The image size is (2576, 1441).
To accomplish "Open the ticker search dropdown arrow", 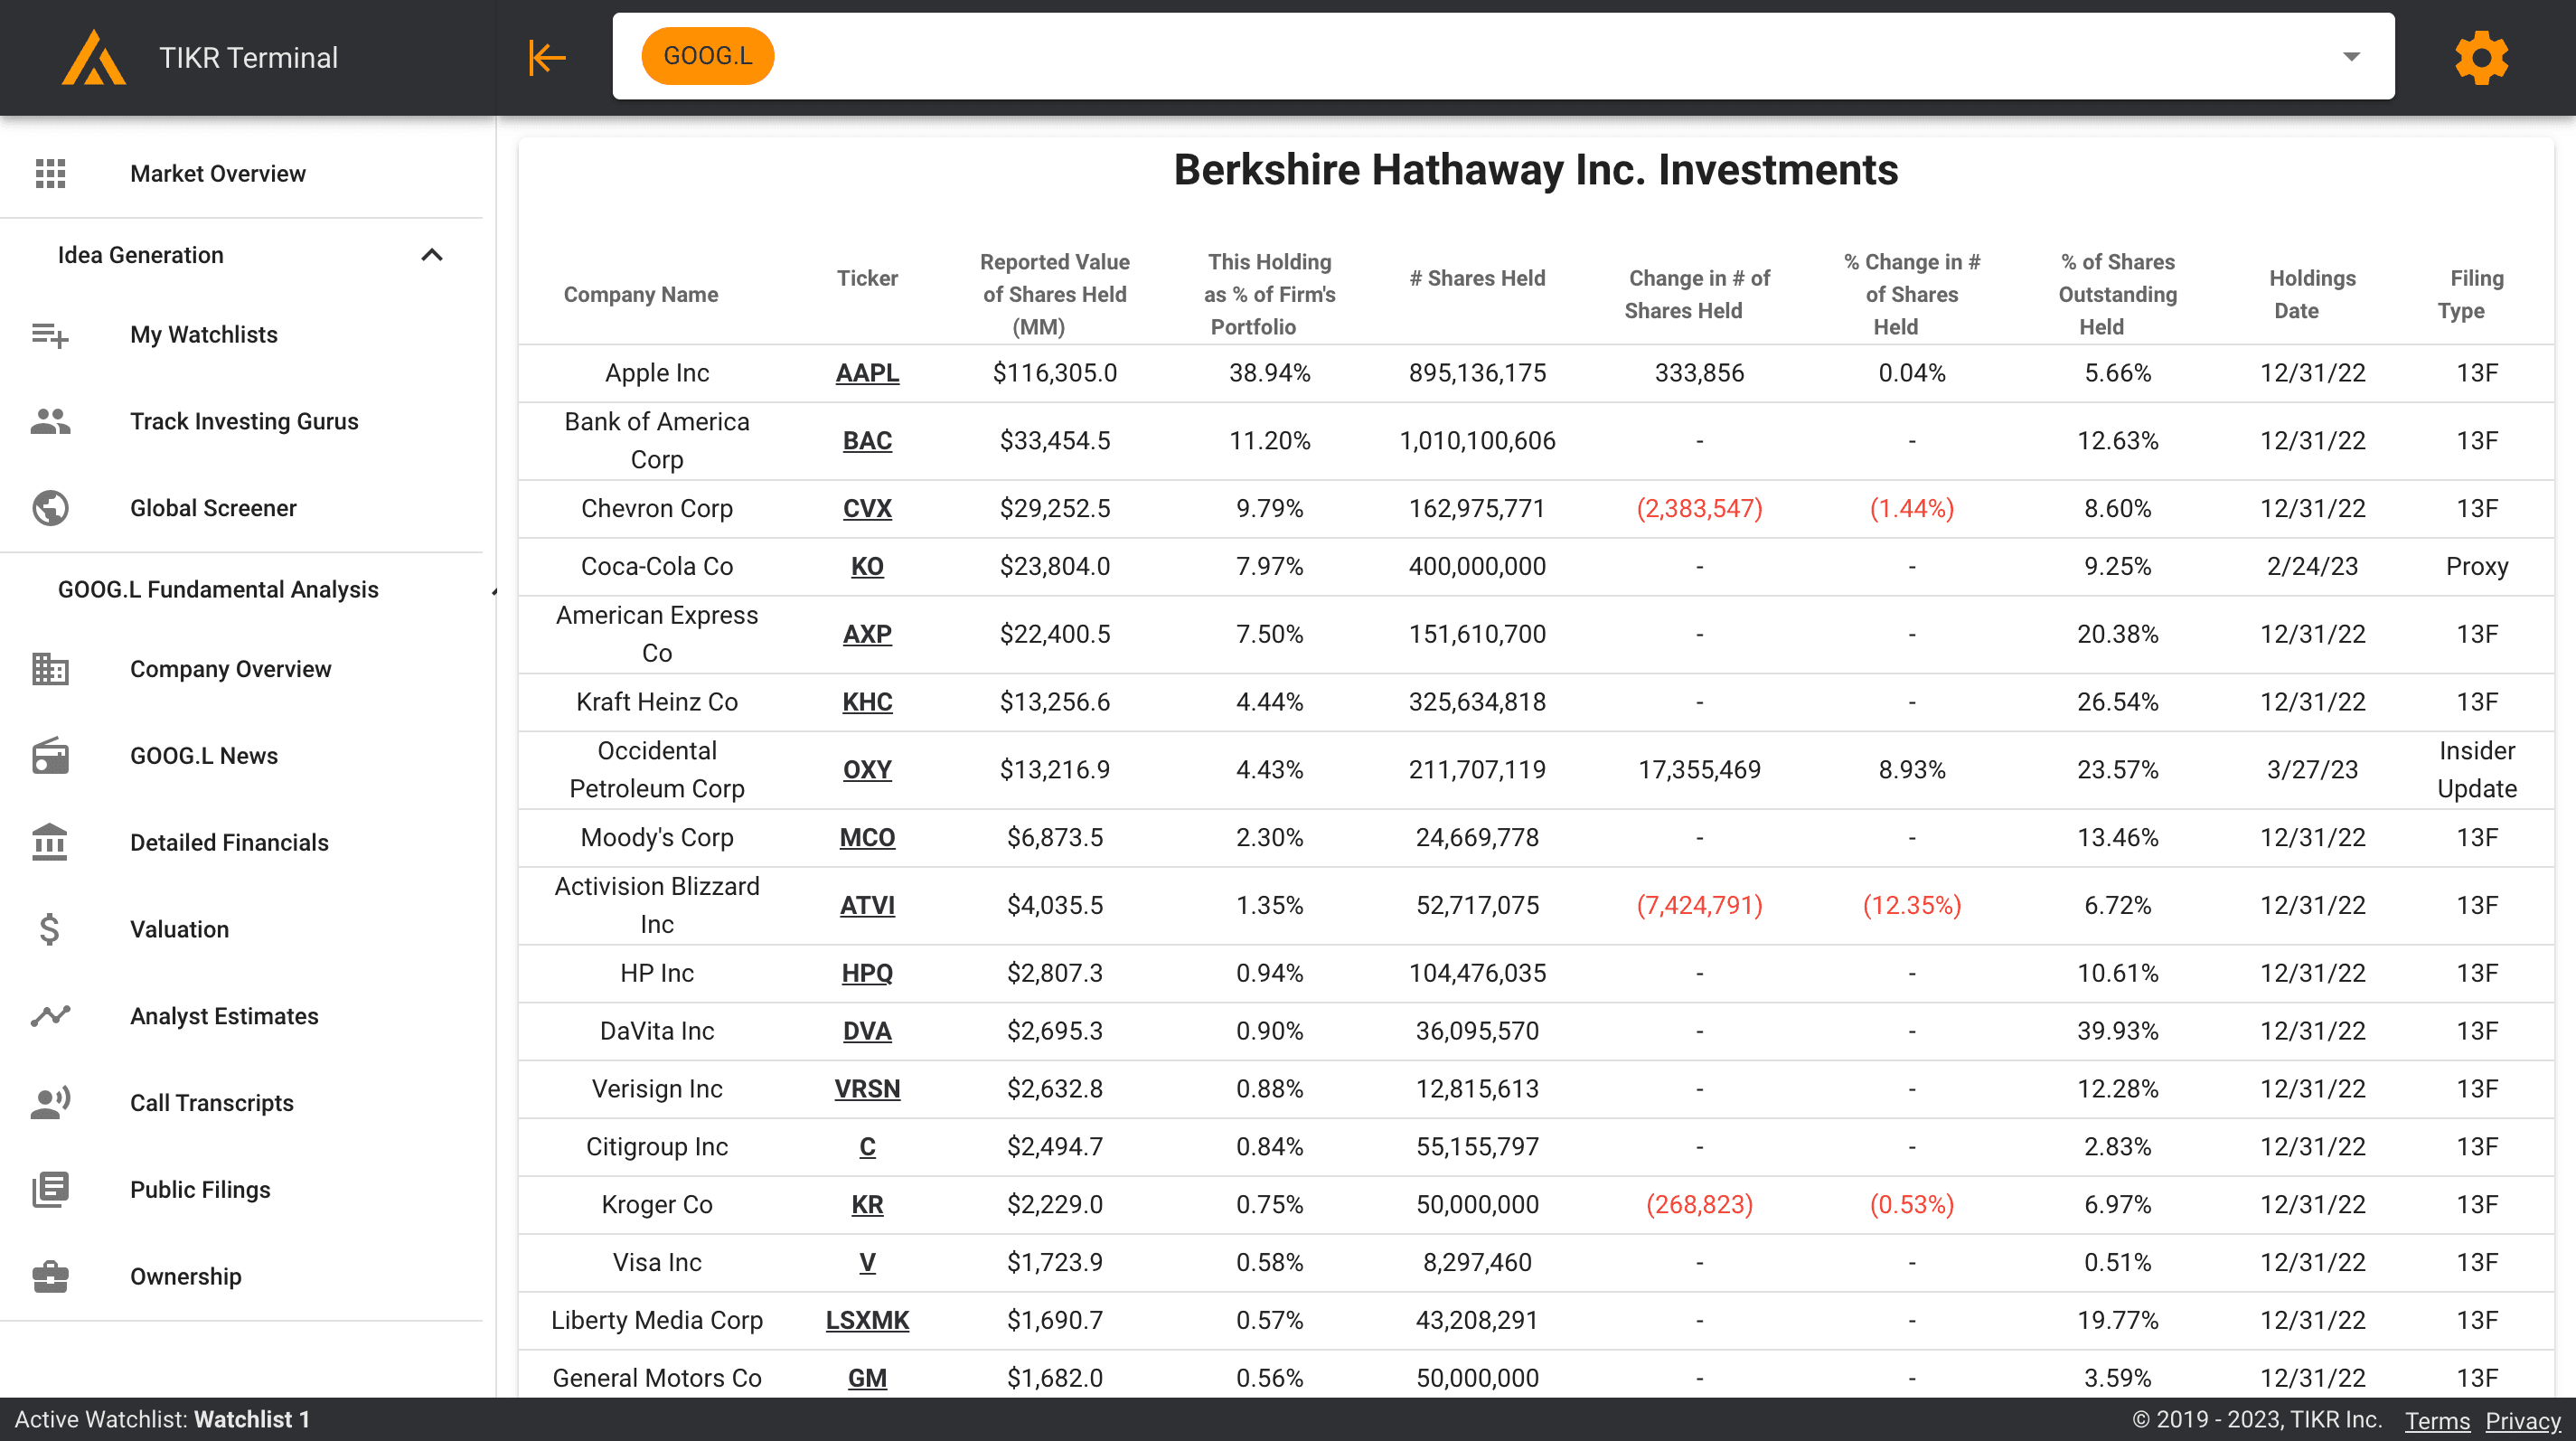I will coord(2352,57).
